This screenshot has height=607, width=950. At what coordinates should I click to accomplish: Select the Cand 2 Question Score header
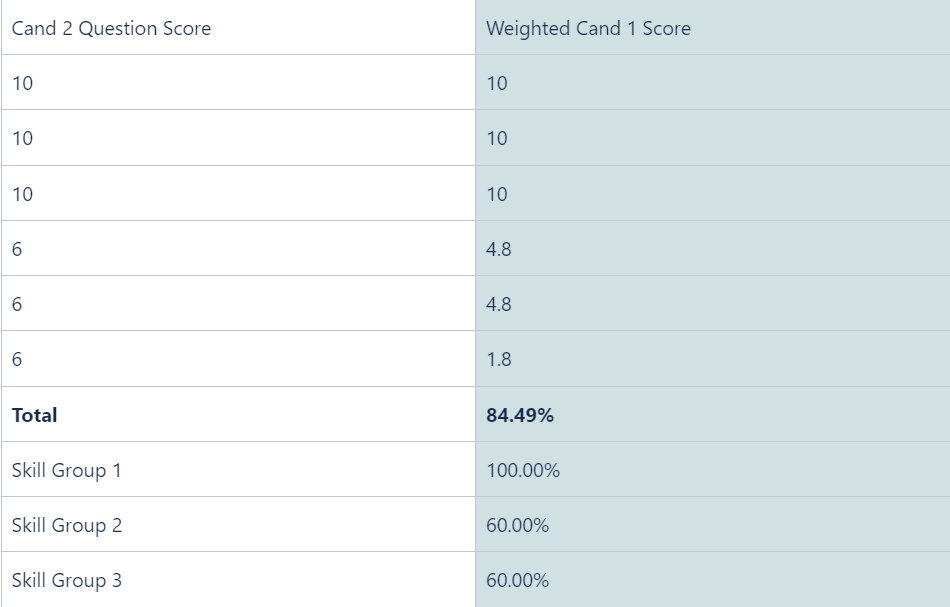[238, 27]
